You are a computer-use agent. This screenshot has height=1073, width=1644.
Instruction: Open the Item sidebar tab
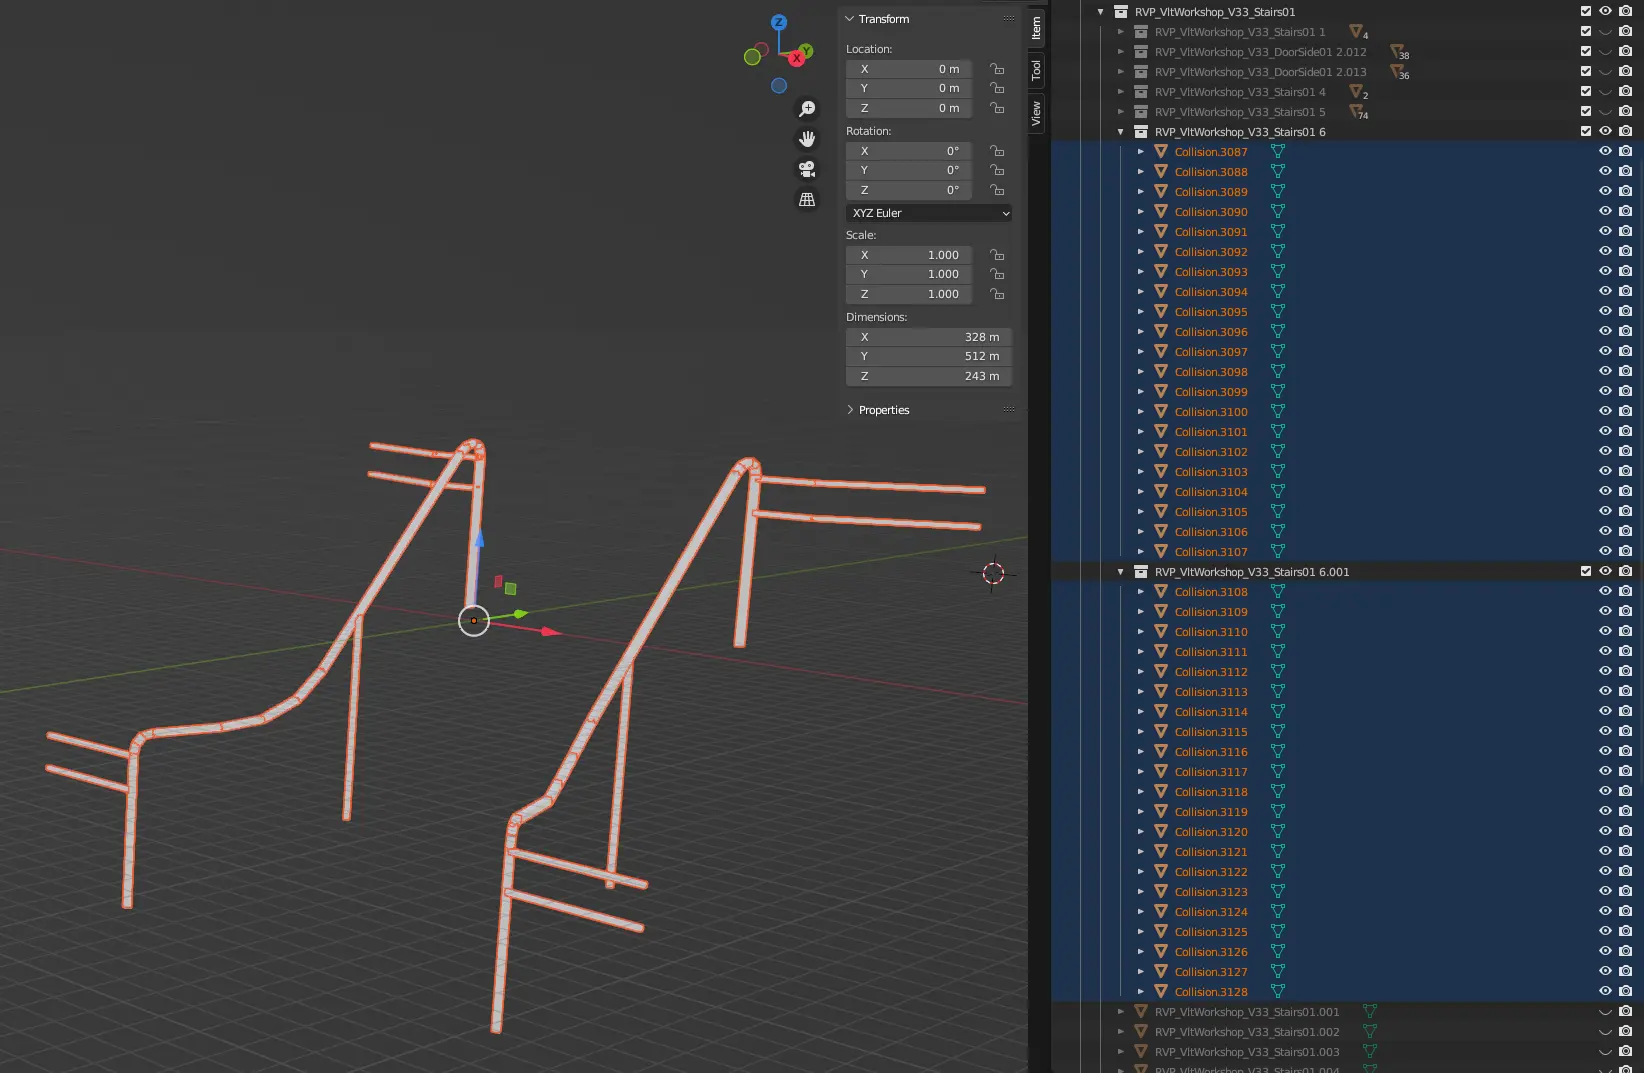[1036, 27]
